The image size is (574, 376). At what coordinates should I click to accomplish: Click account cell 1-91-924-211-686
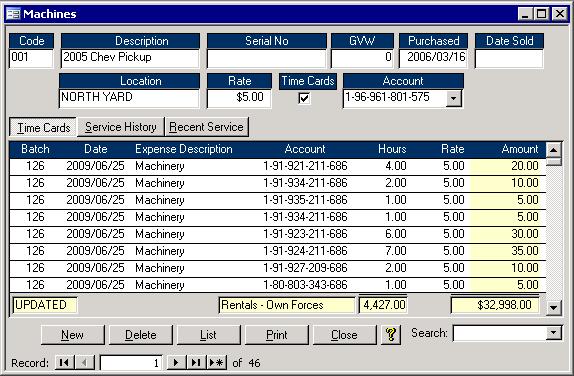(x=305, y=251)
